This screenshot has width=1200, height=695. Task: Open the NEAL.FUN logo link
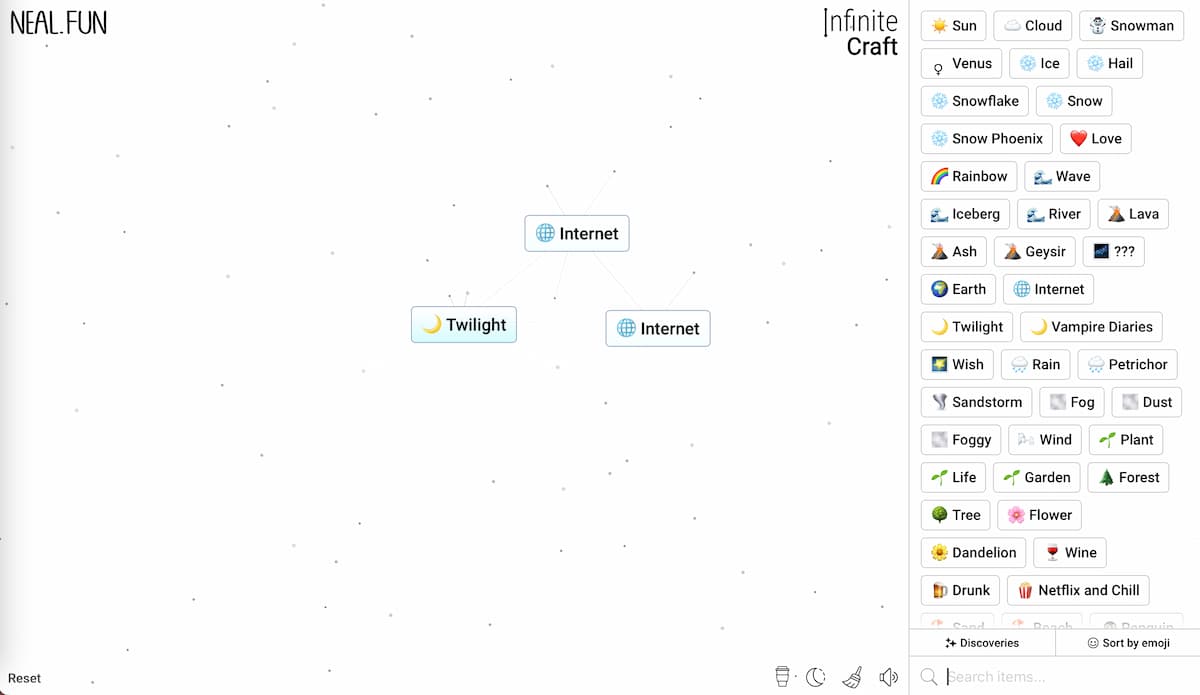click(58, 23)
